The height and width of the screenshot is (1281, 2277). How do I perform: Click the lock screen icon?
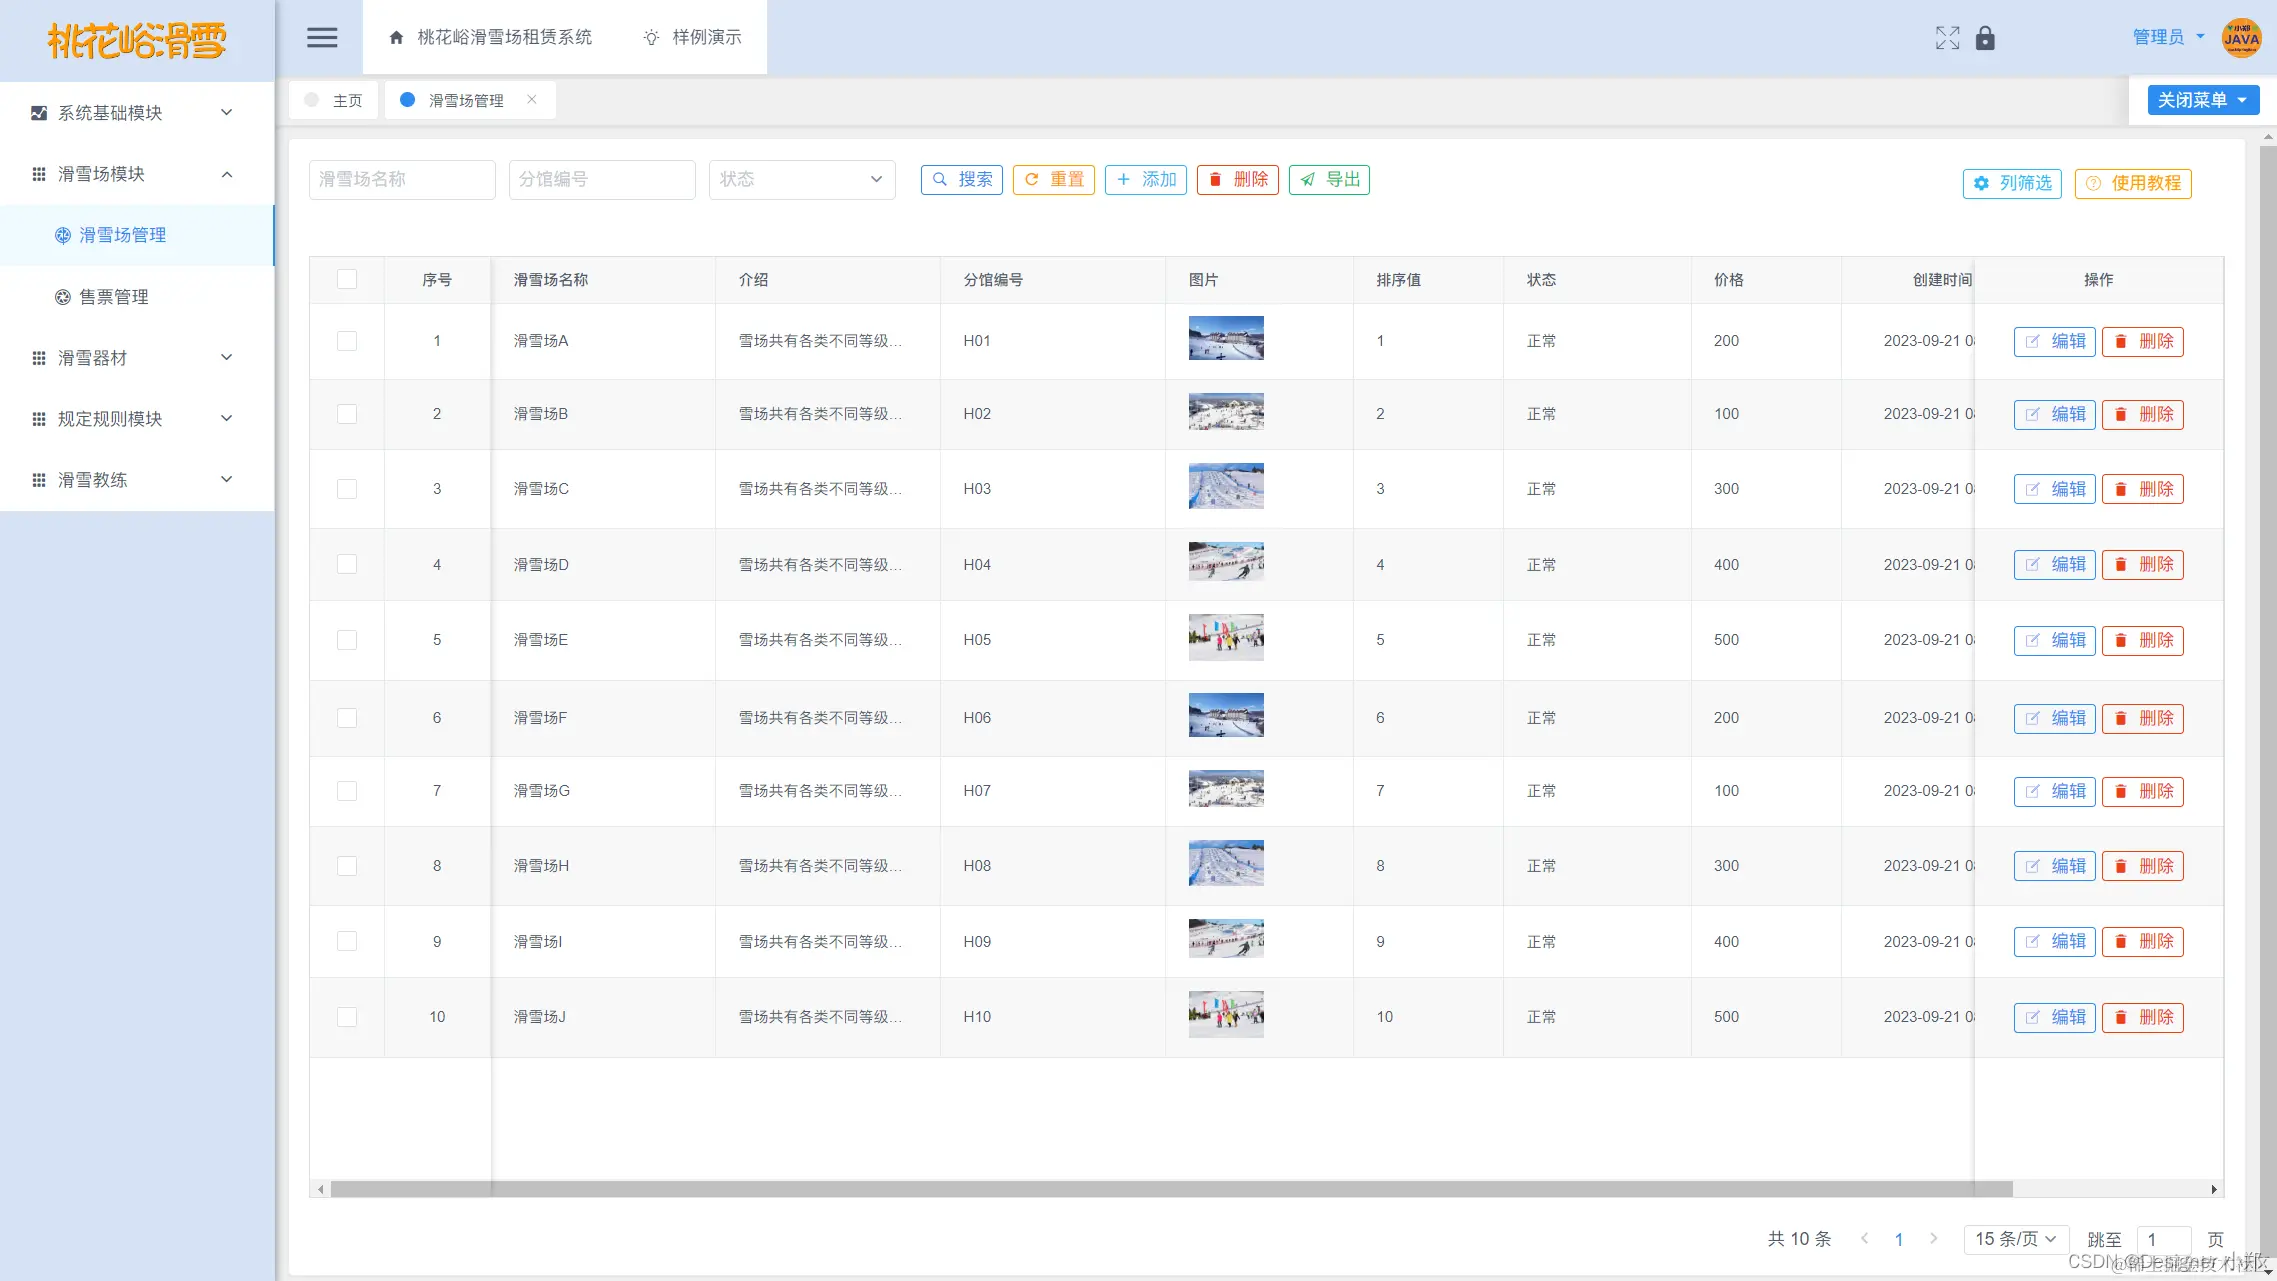(1985, 38)
